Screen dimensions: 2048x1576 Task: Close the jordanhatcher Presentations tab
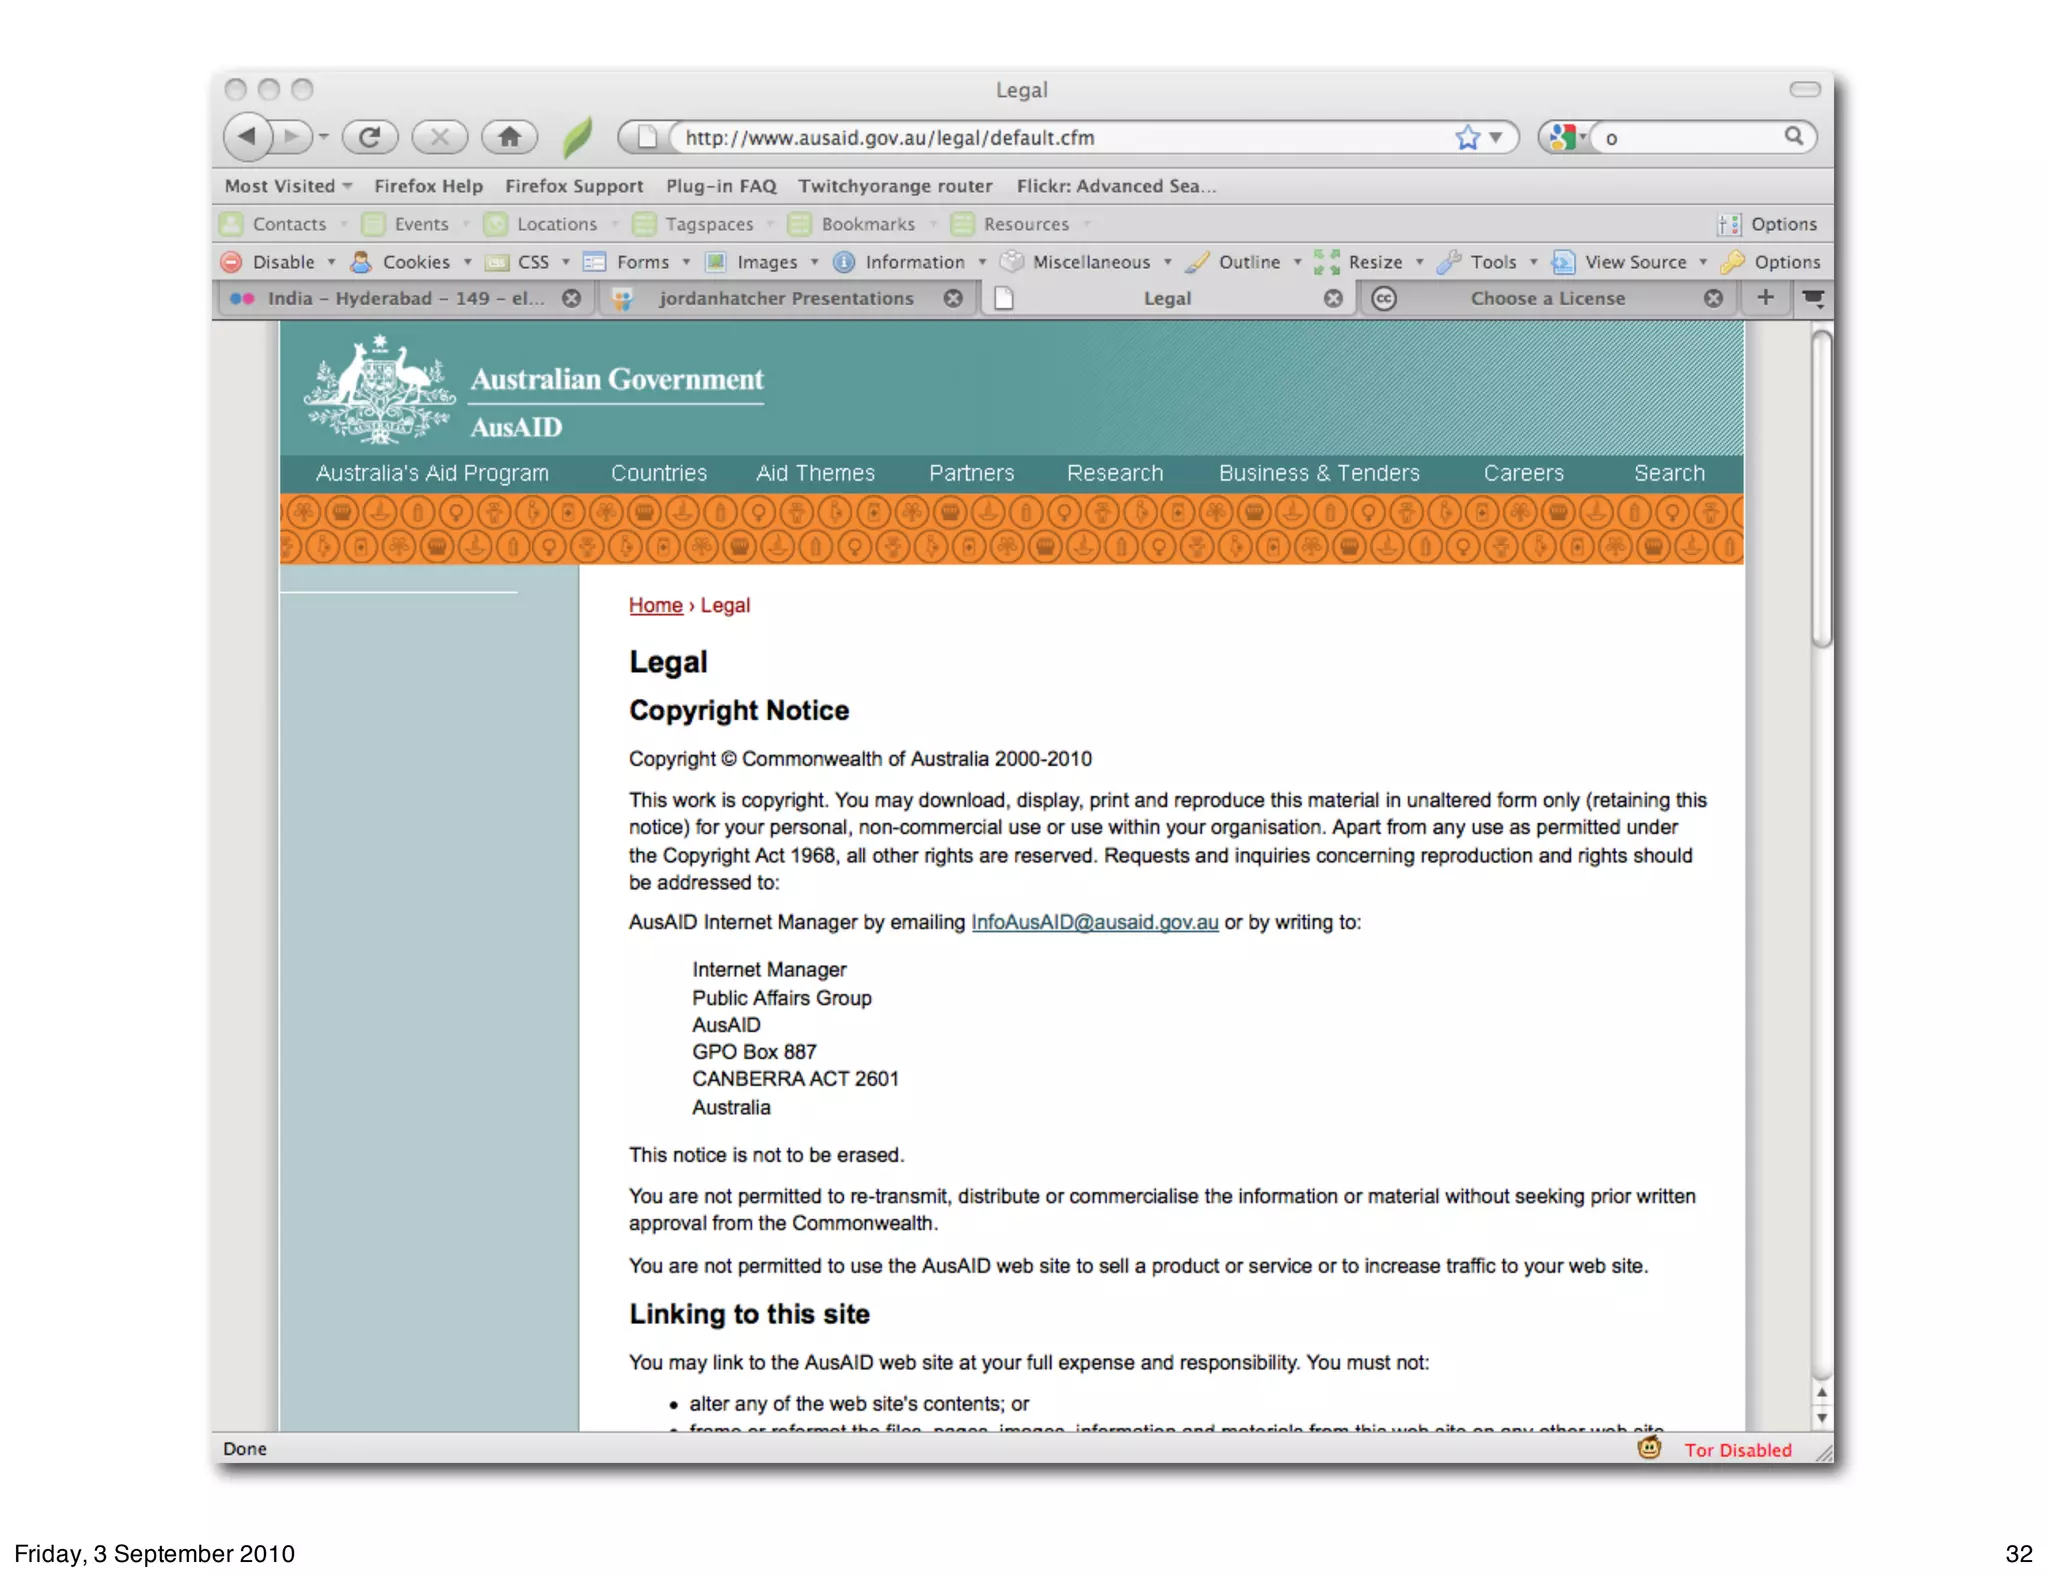point(953,298)
